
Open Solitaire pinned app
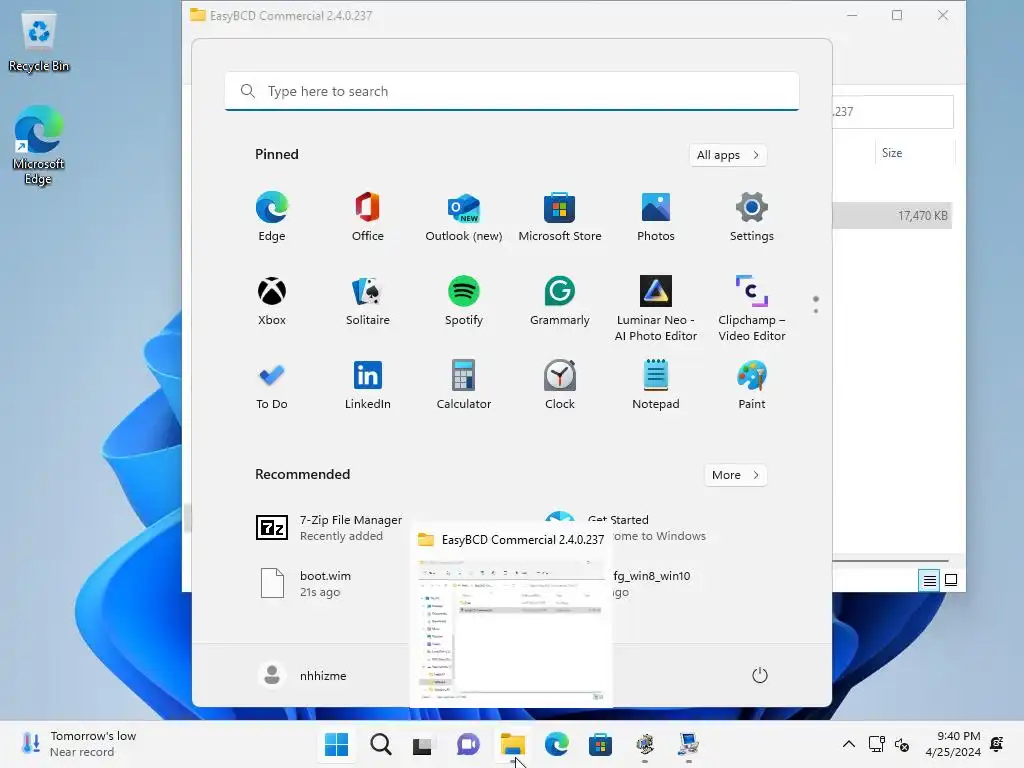click(x=368, y=300)
